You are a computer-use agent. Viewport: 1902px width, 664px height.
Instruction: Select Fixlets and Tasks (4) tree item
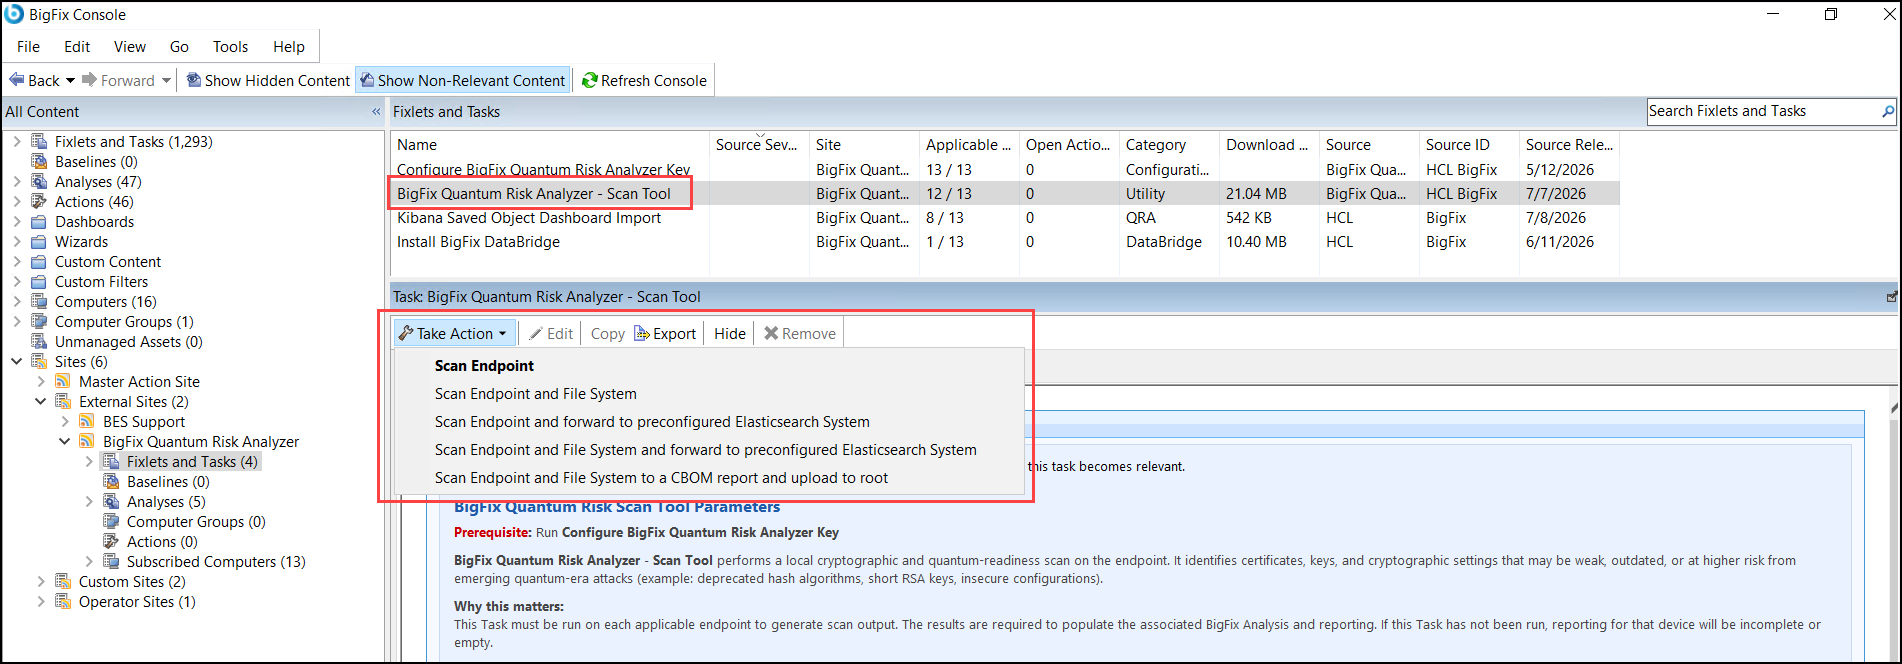pos(192,461)
